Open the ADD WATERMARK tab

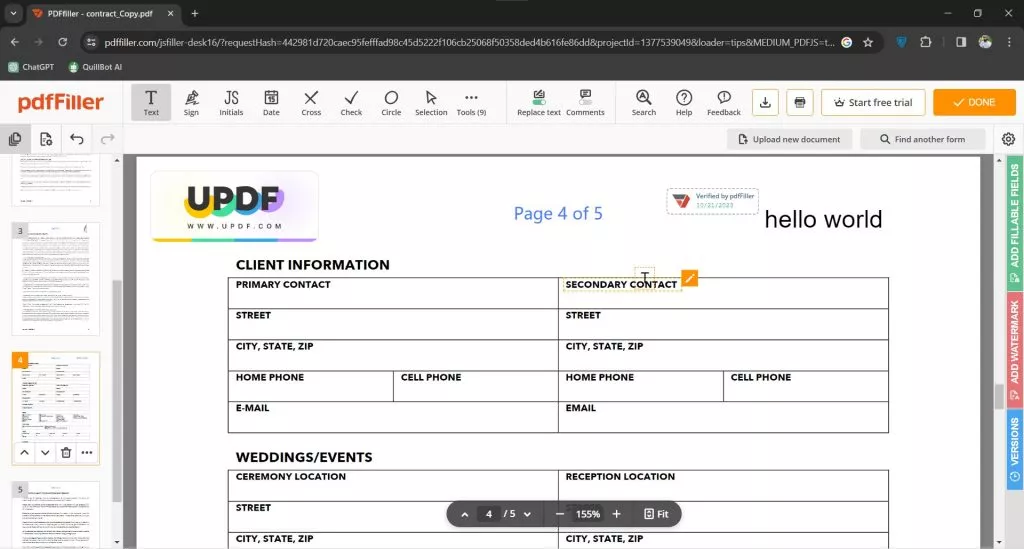pos(1014,349)
